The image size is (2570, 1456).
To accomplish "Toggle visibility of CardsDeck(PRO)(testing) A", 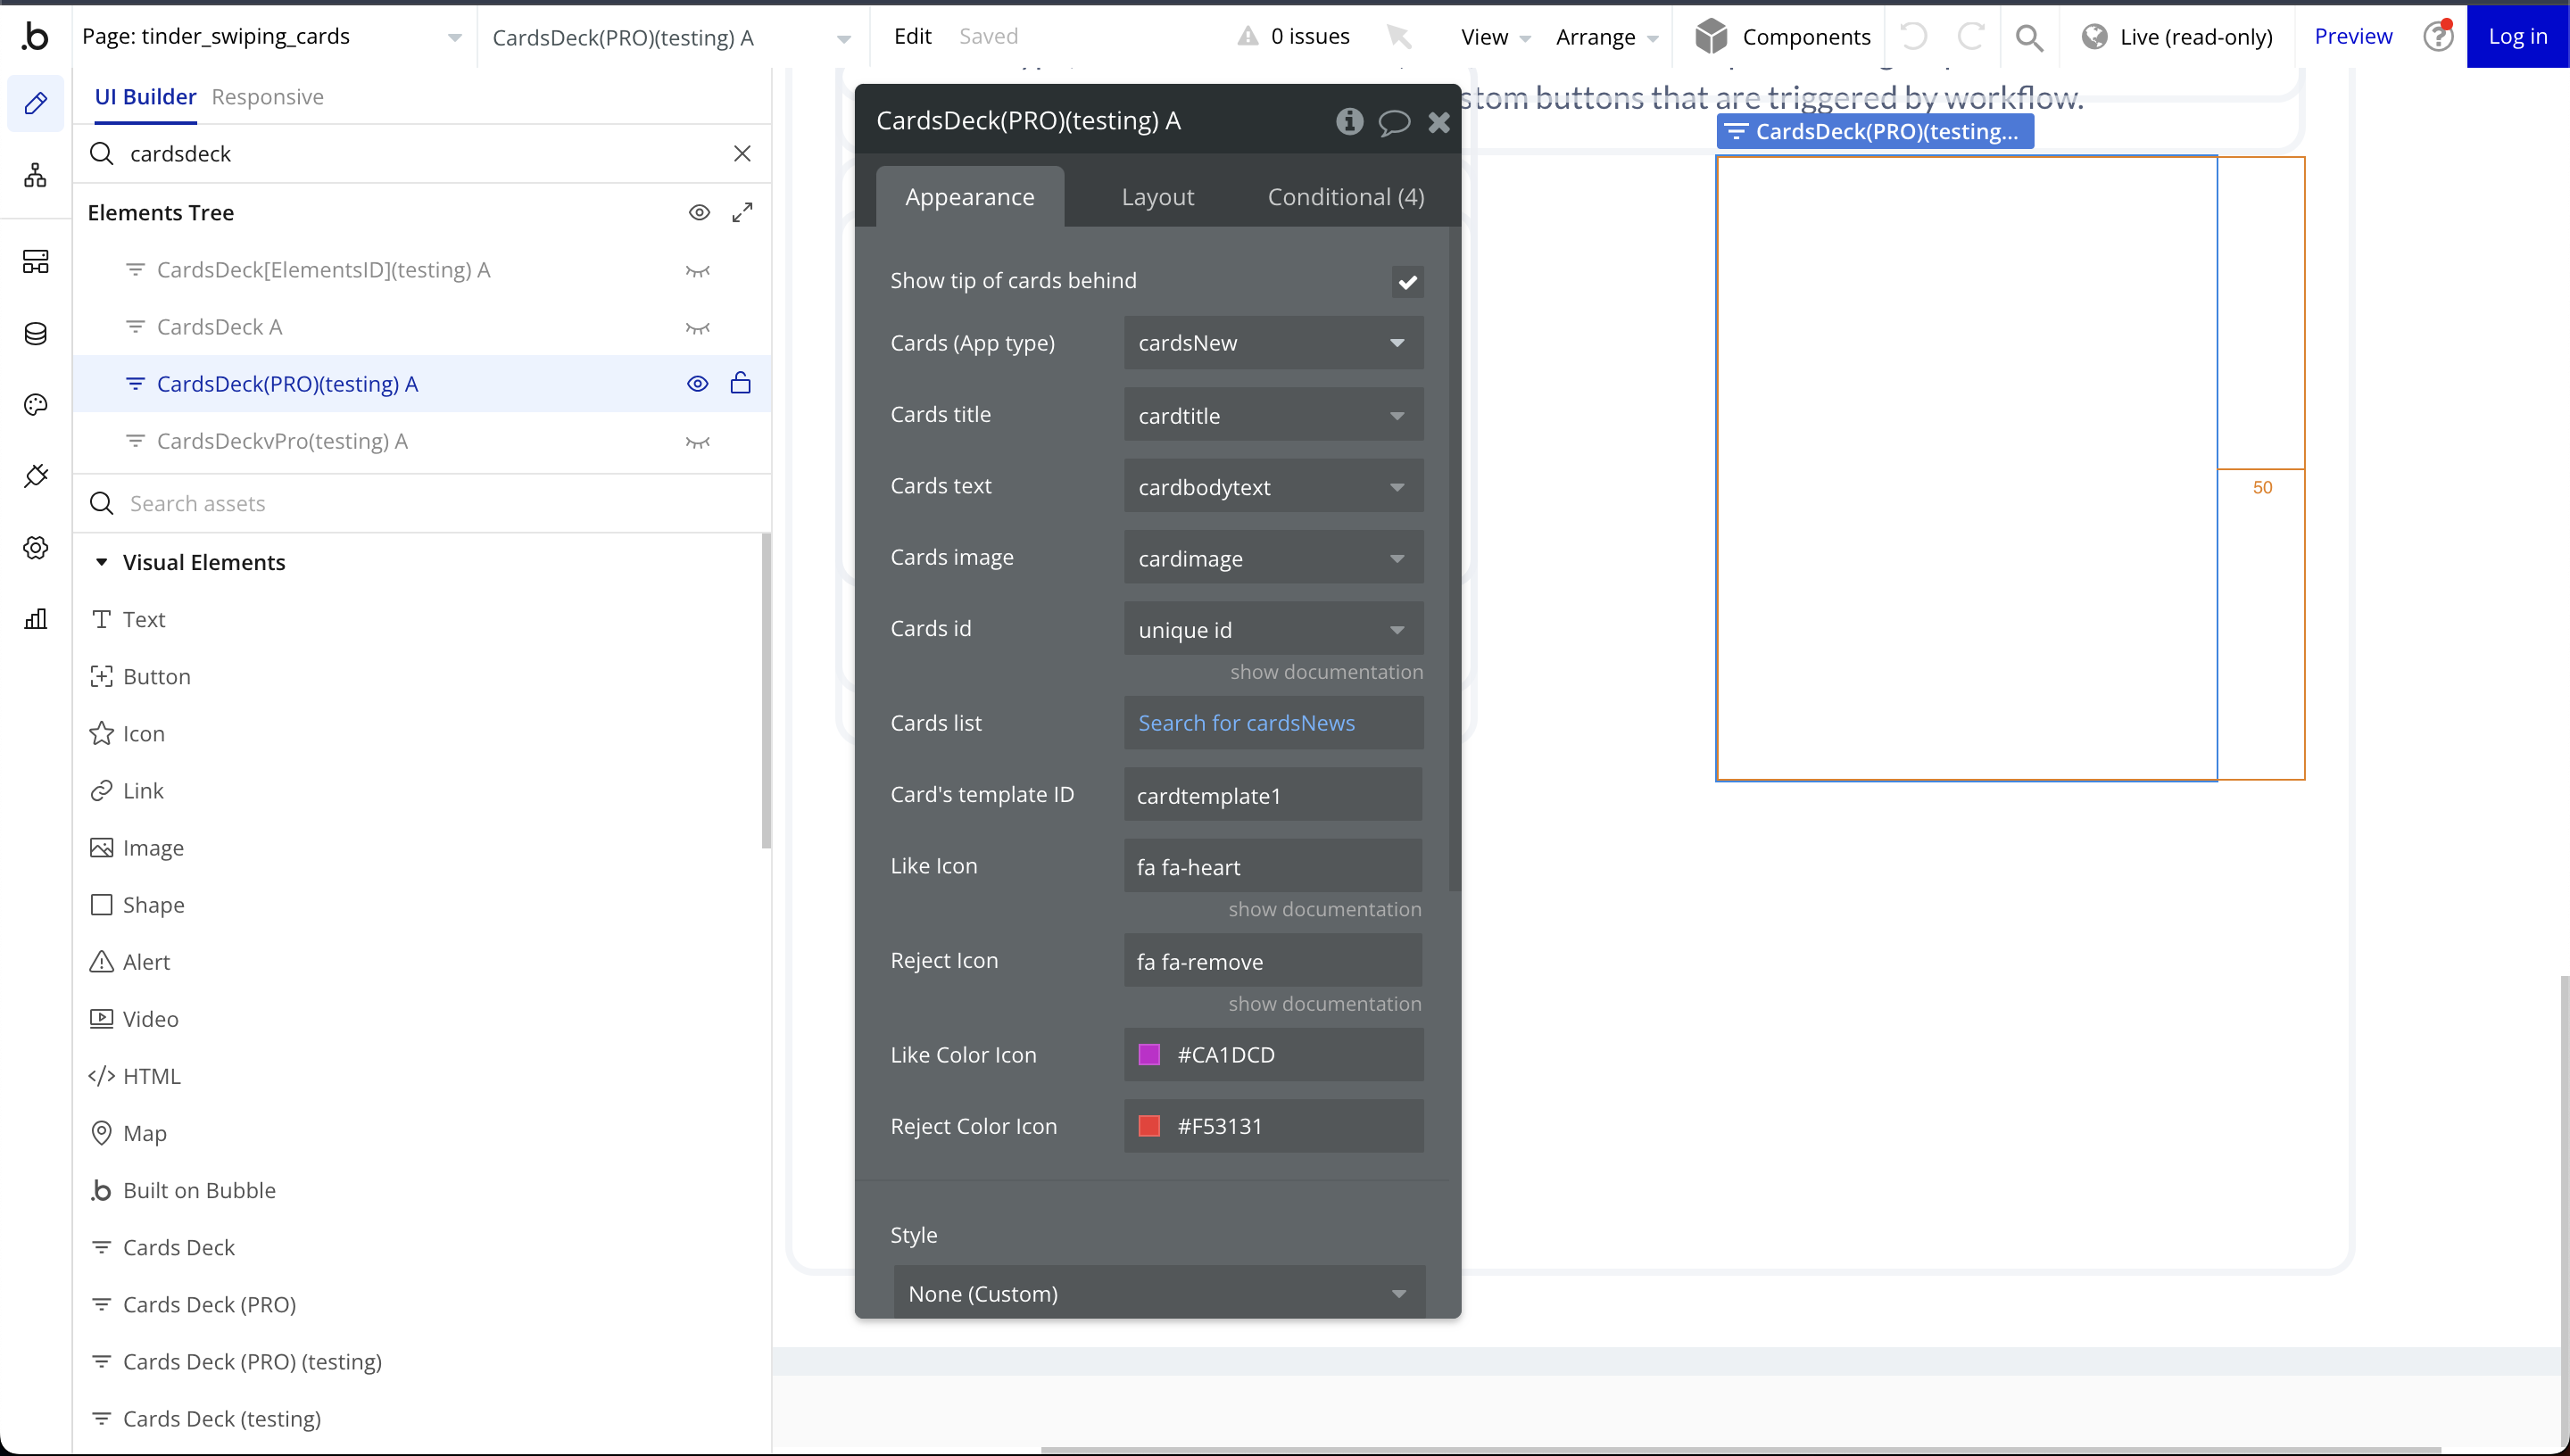I will click(698, 384).
